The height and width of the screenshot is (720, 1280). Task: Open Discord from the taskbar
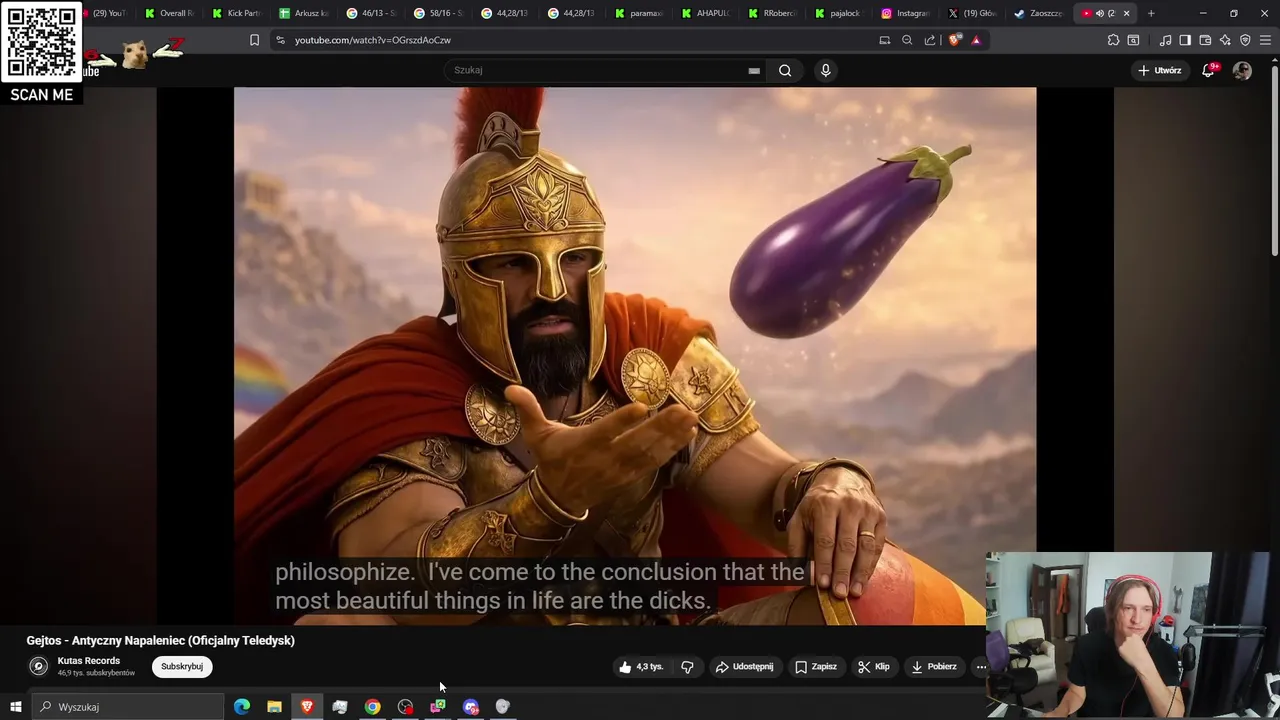coord(470,707)
